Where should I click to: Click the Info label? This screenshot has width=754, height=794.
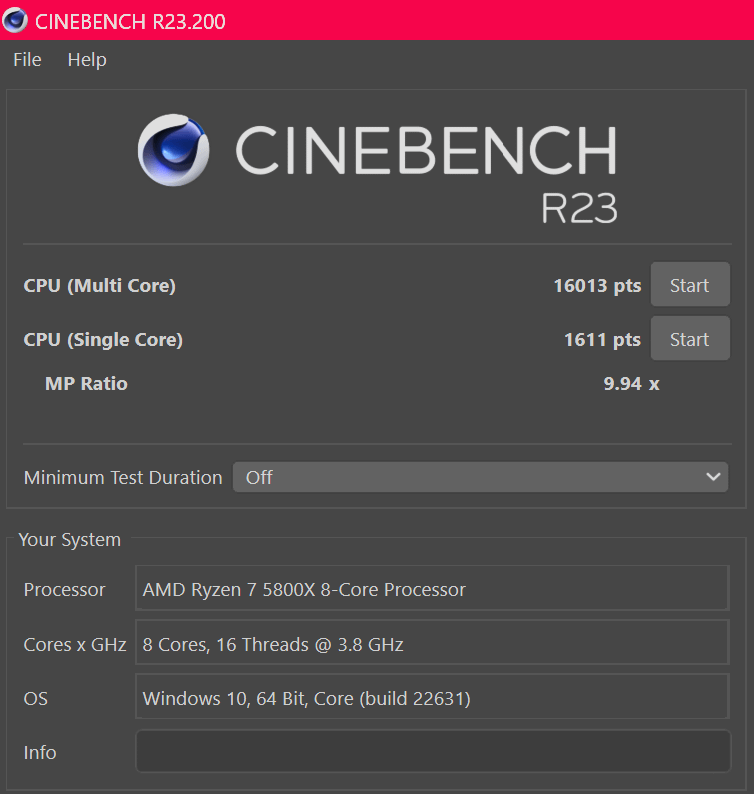pyautogui.click(x=40, y=752)
